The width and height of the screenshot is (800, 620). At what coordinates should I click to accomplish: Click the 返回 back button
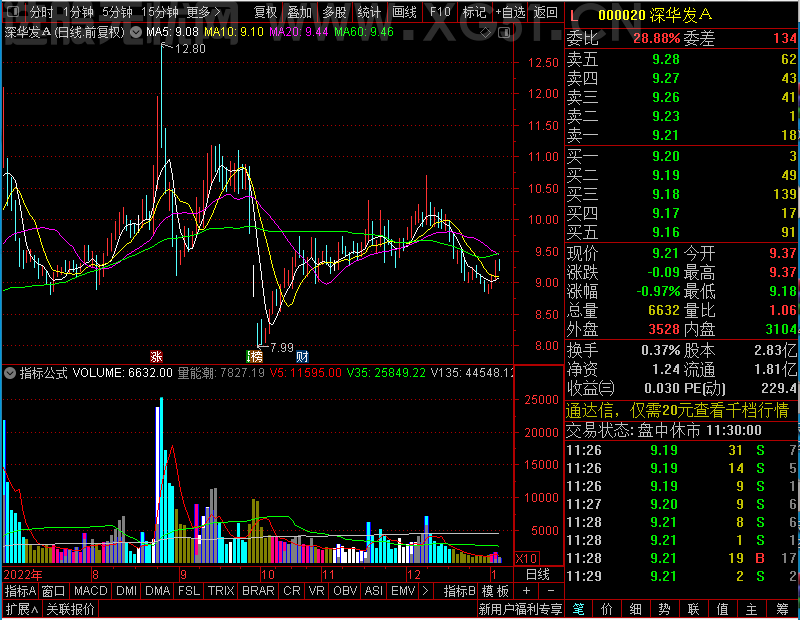(545, 12)
